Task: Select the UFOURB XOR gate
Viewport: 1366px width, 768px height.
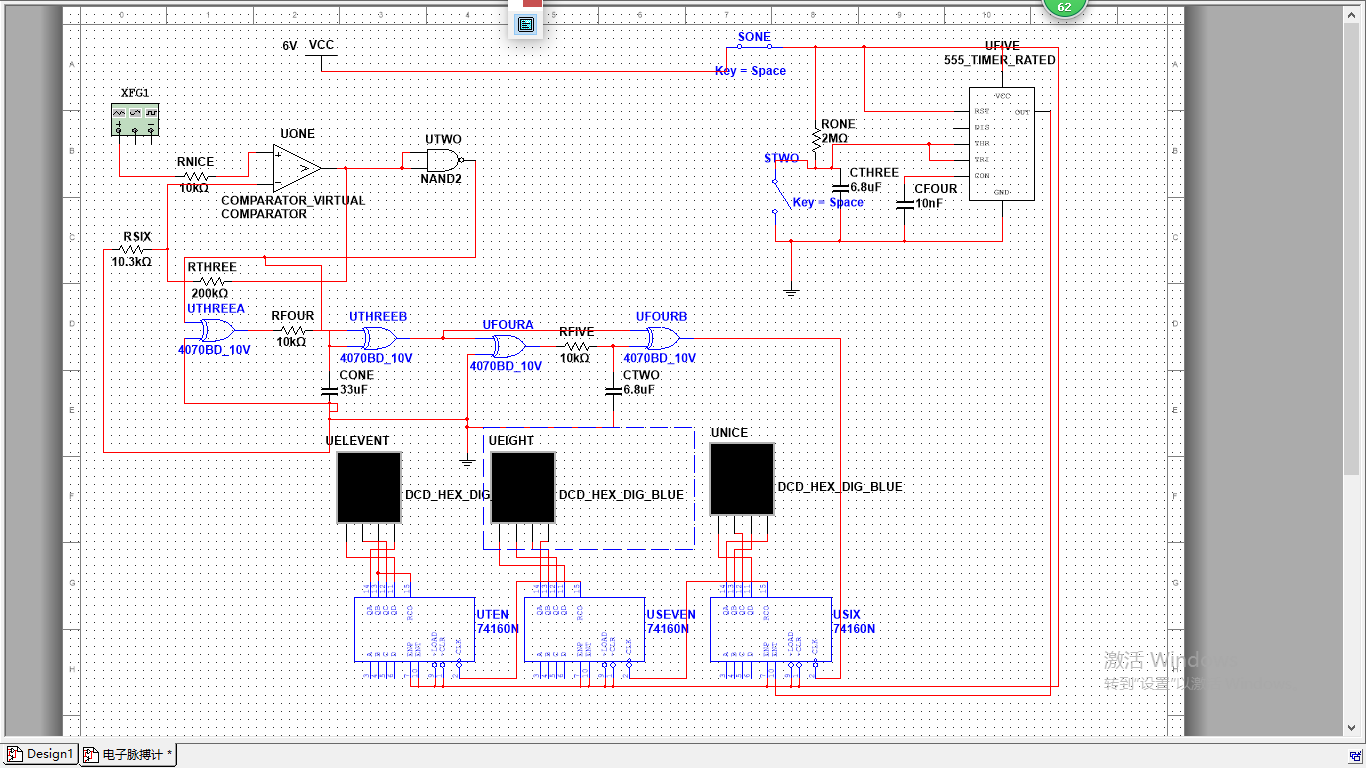Action: tap(663, 337)
